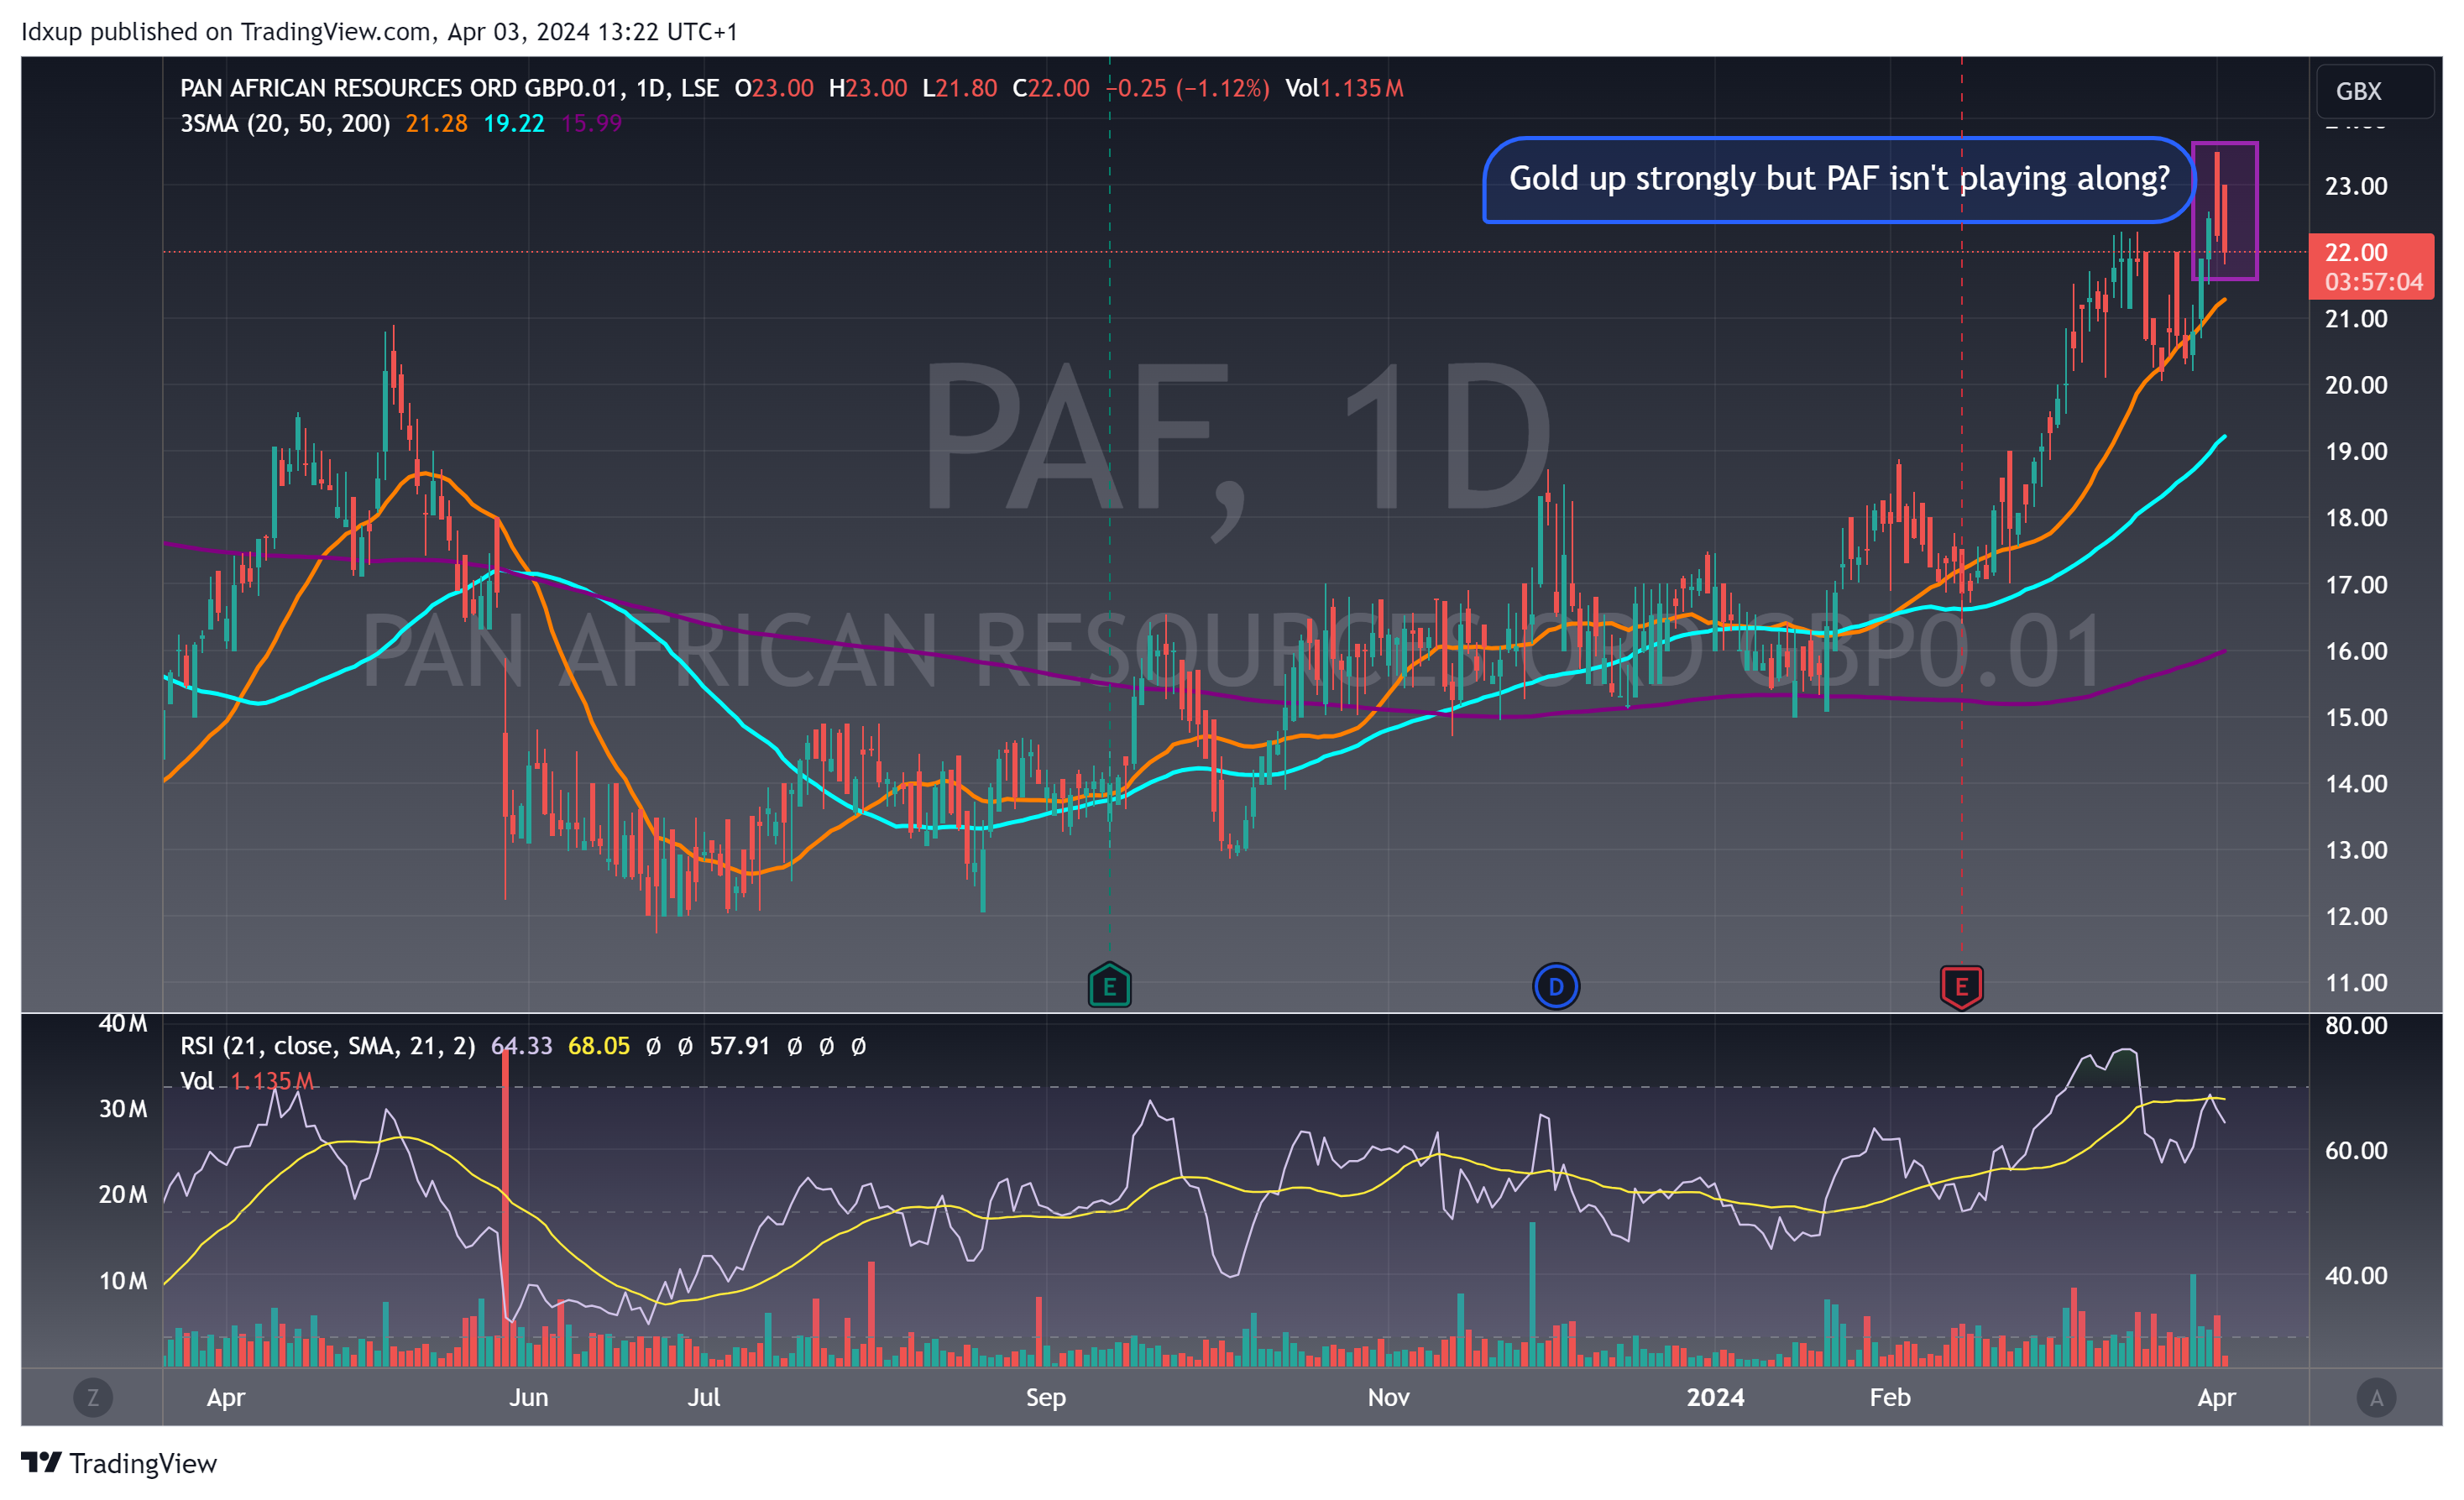Click the Vol 1.135M indicator legend
The height and width of the screenshot is (1500, 2464).
point(247,1081)
